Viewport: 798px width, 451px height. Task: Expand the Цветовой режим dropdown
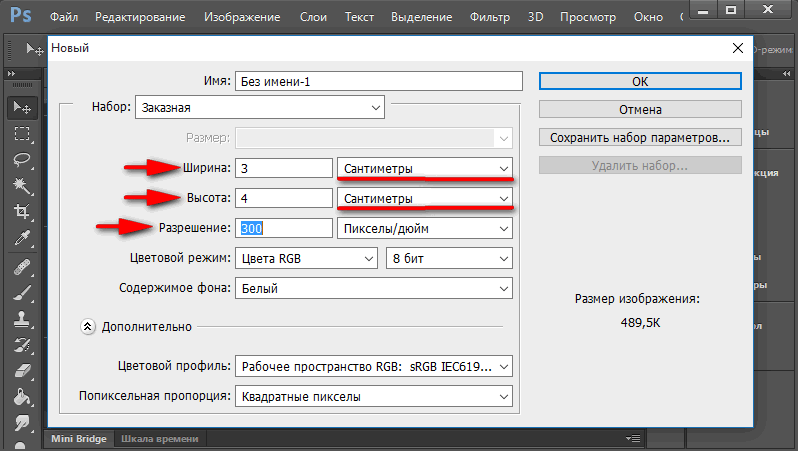(306, 258)
